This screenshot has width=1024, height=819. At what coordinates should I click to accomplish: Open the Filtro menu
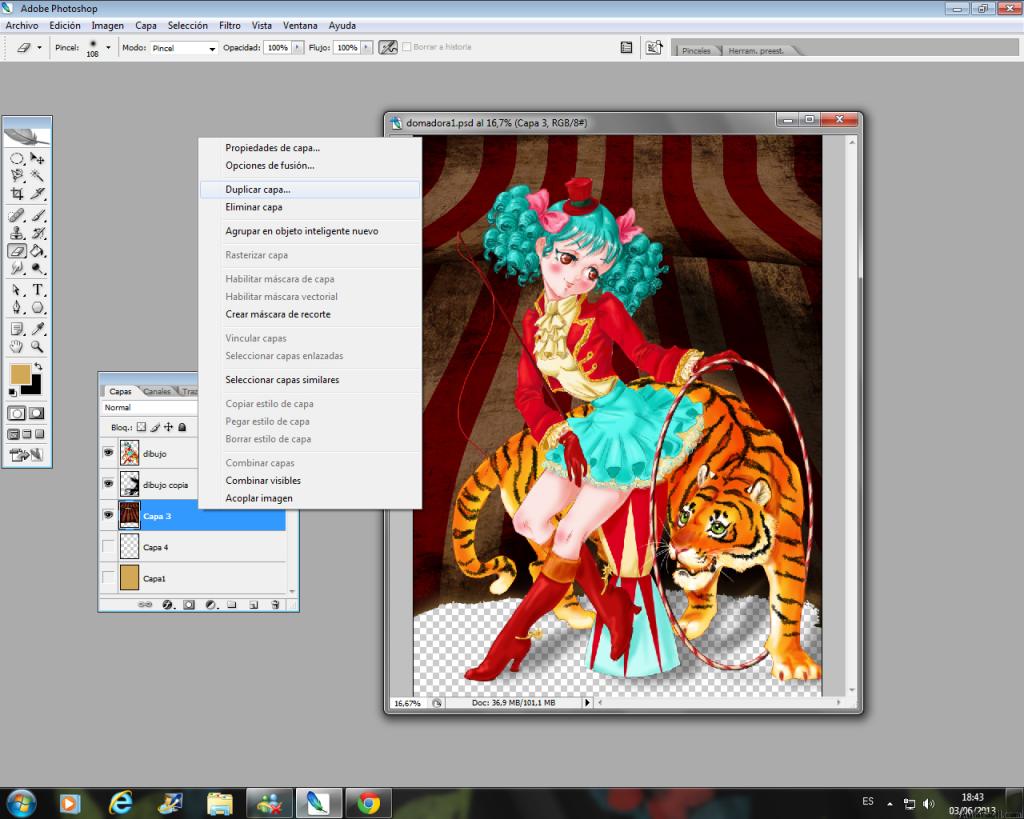[x=230, y=25]
